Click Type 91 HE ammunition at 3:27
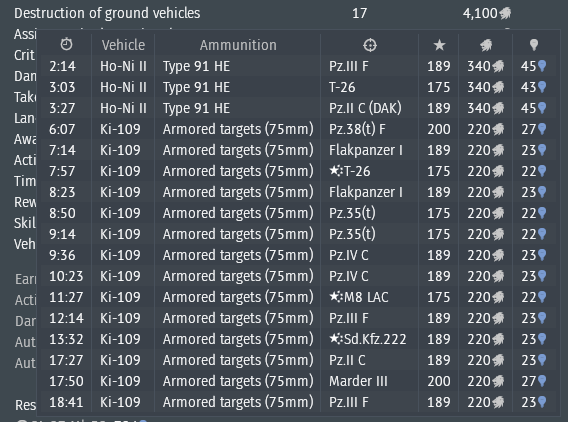Viewport: 568px width, 422px height. (x=196, y=108)
